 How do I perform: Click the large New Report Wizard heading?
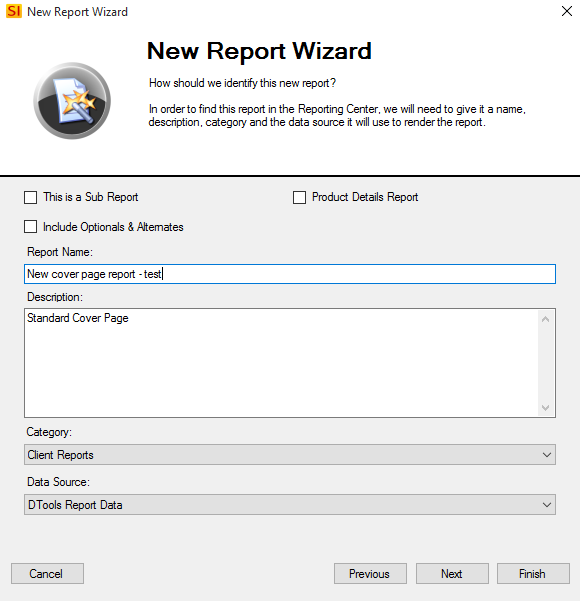tap(259, 51)
